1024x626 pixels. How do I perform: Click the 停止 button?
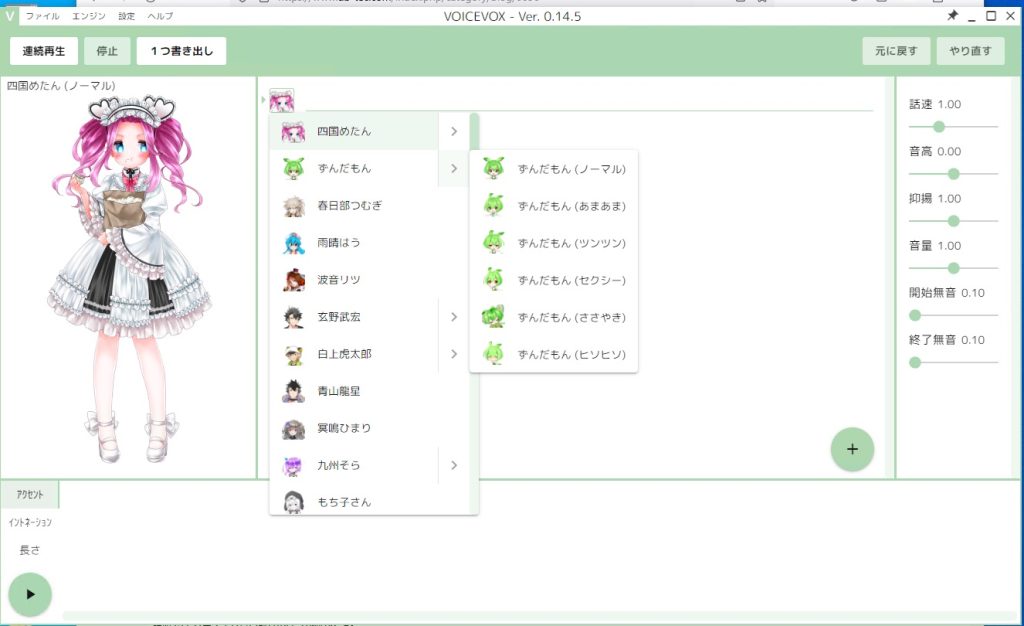coord(107,51)
